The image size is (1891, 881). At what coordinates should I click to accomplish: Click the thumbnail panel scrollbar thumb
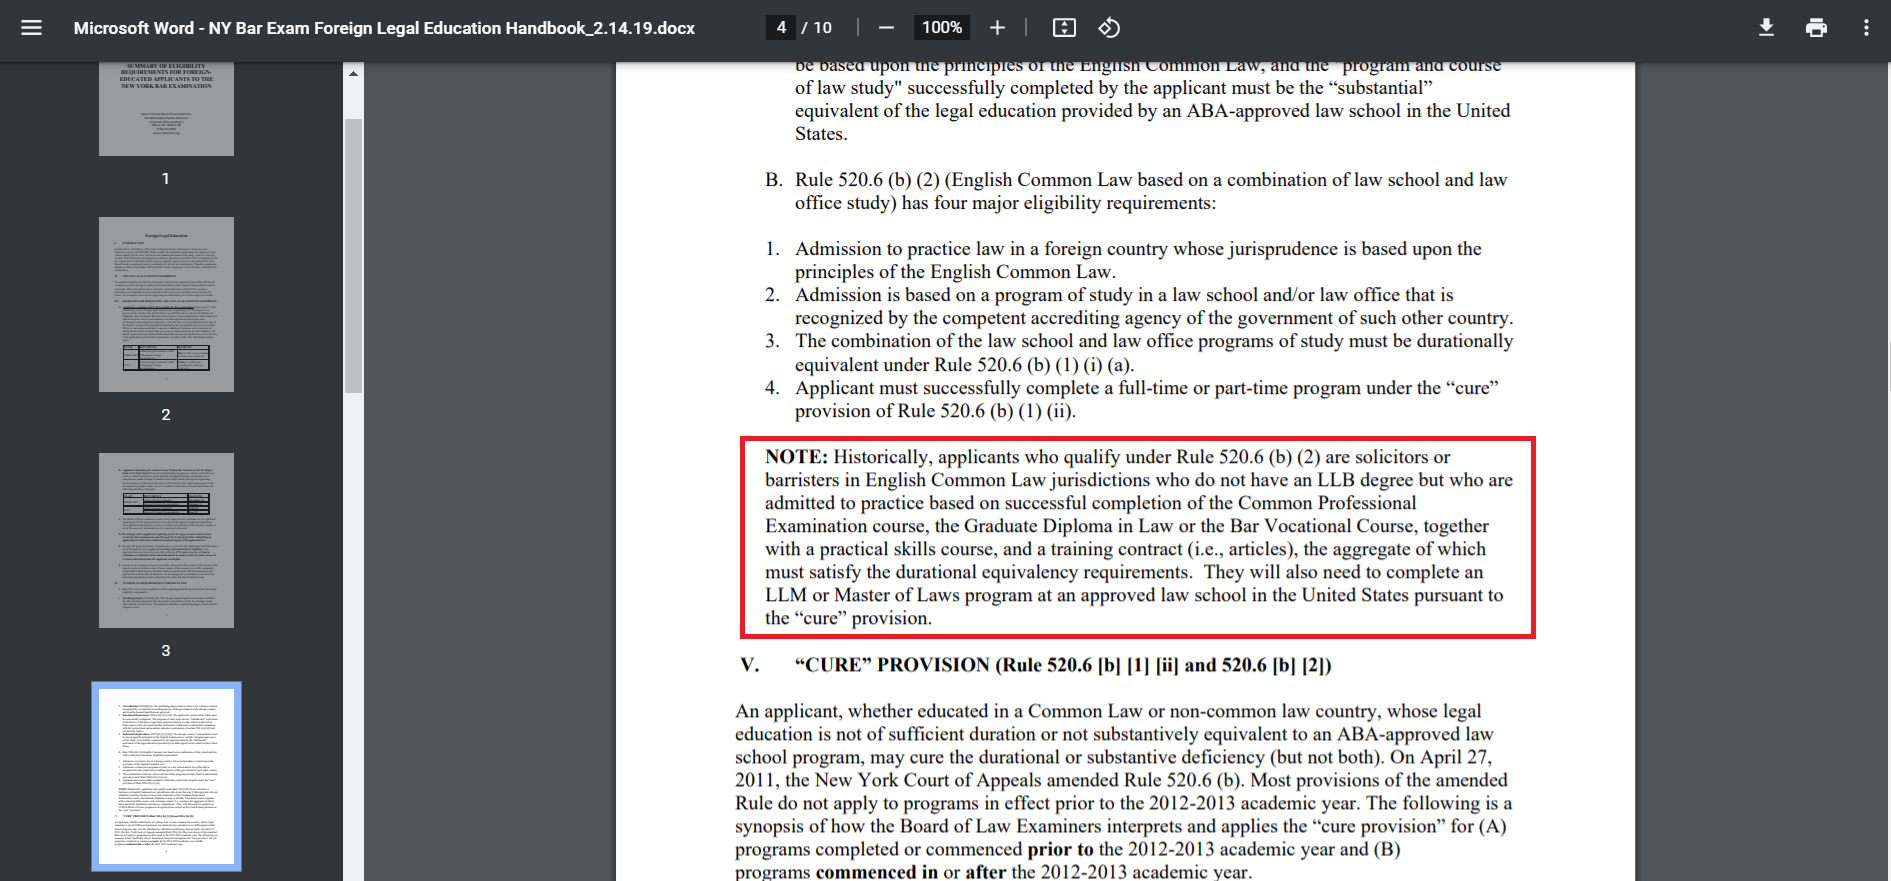point(353,256)
